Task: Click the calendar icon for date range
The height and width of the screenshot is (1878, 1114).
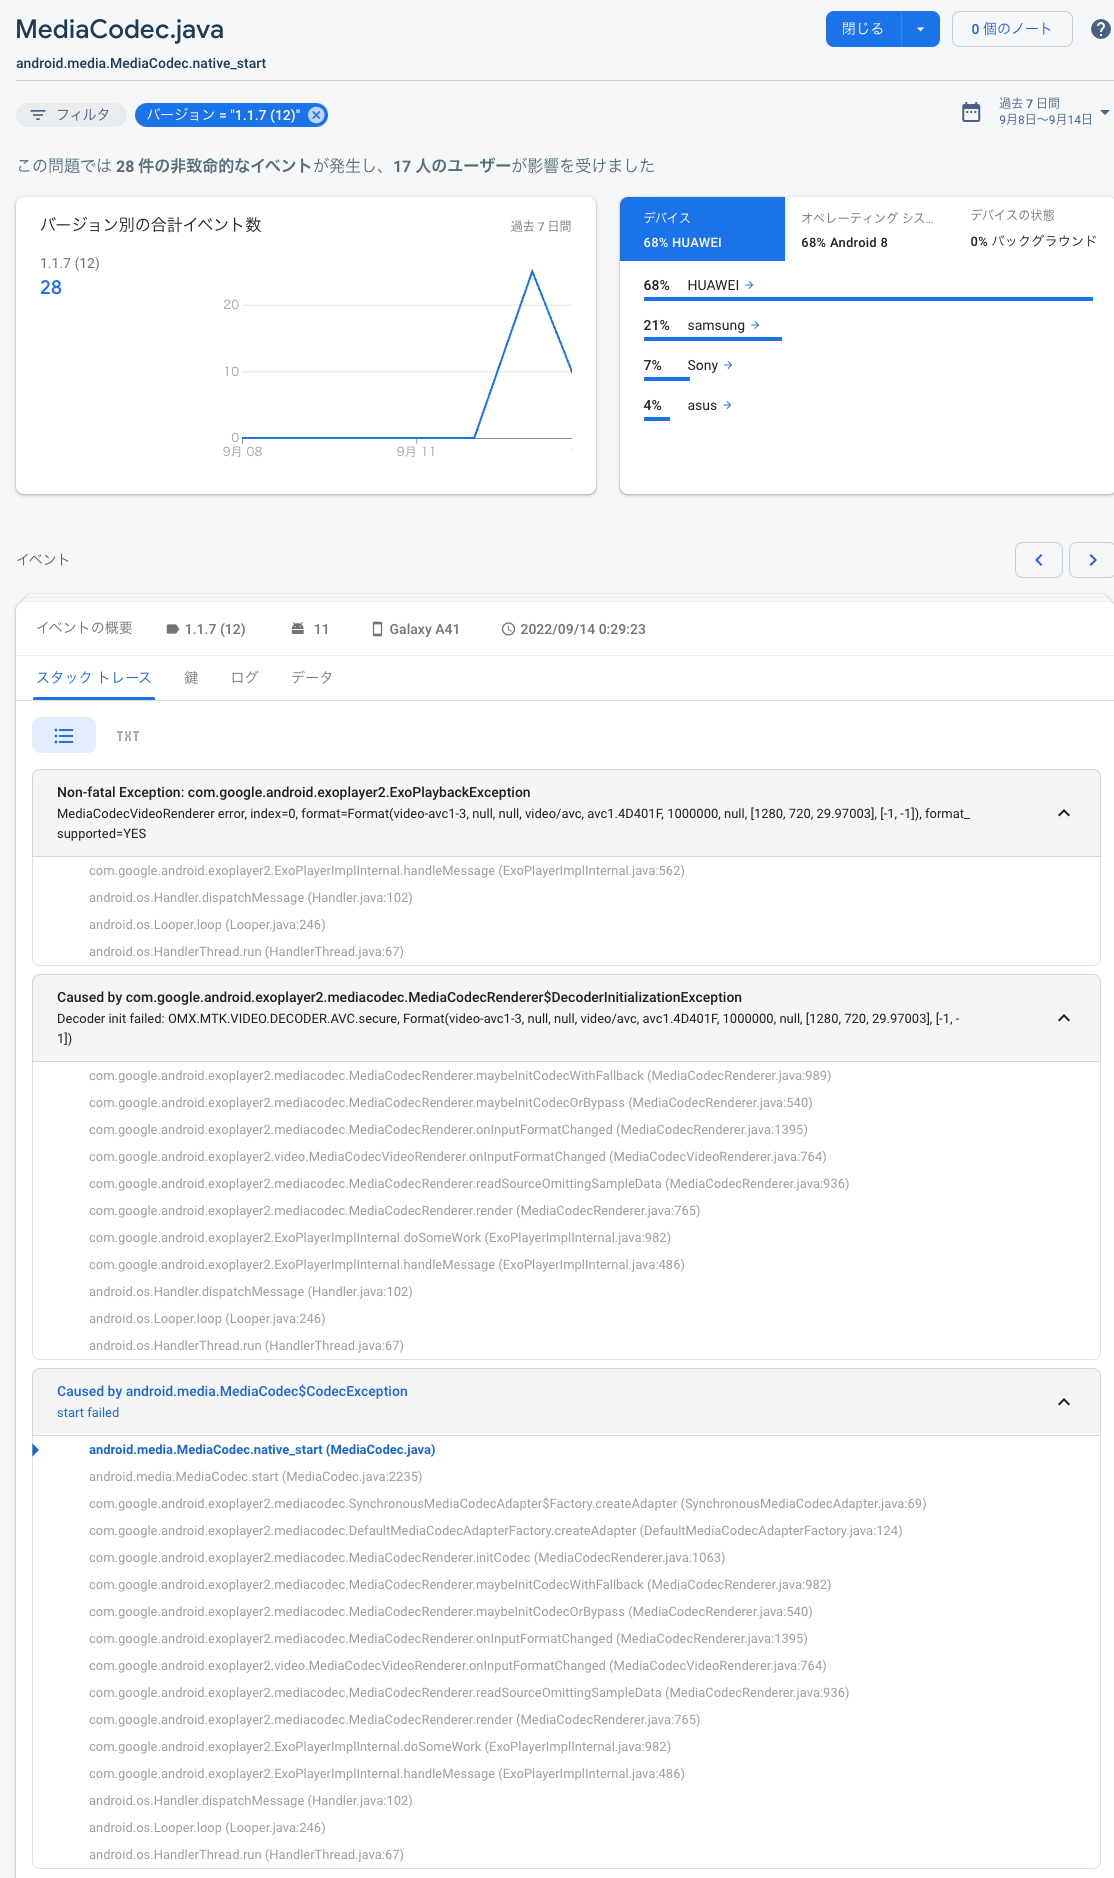Action: click(x=971, y=113)
